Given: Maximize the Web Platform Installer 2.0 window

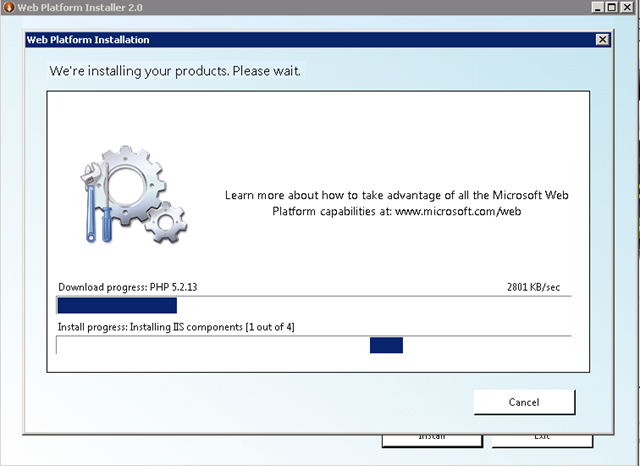Looking at the screenshot, I should [x=612, y=7].
